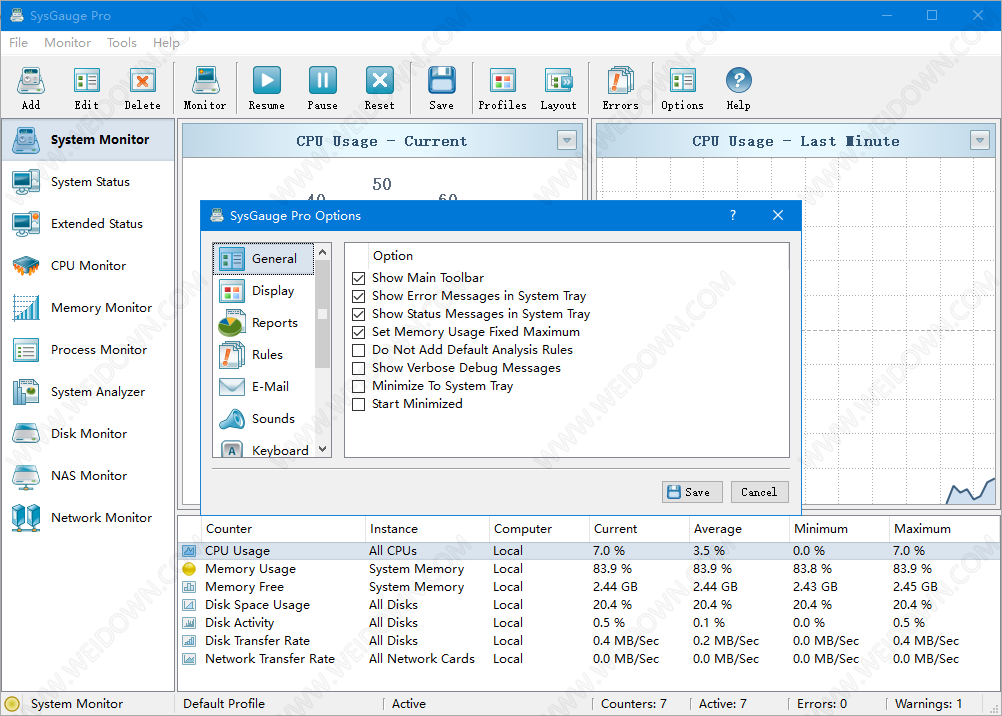The width and height of the screenshot is (1002, 716).
Task: Sort by the Counter column header
Action: pyautogui.click(x=283, y=529)
